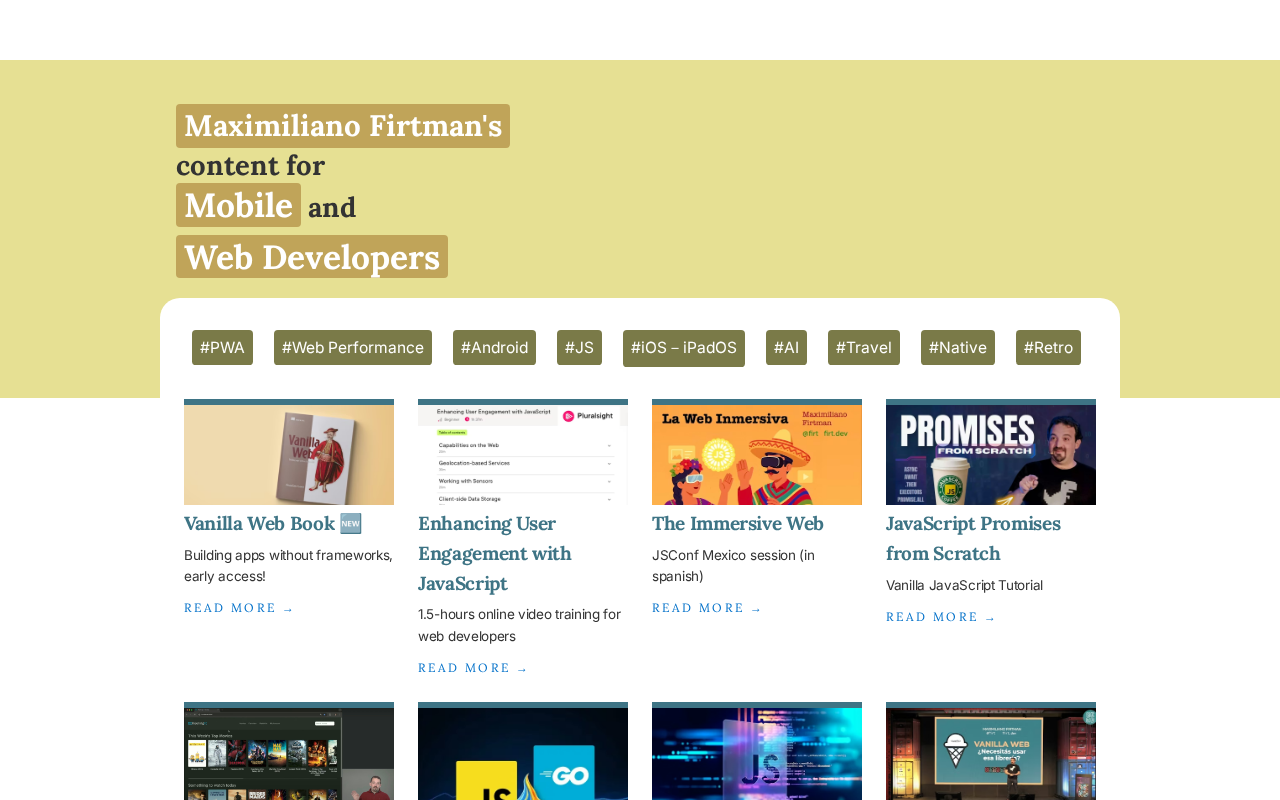Viewport: 1280px width, 800px height.
Task: Open Enhancing User Engagement with JavaScript title
Action: pos(494,553)
